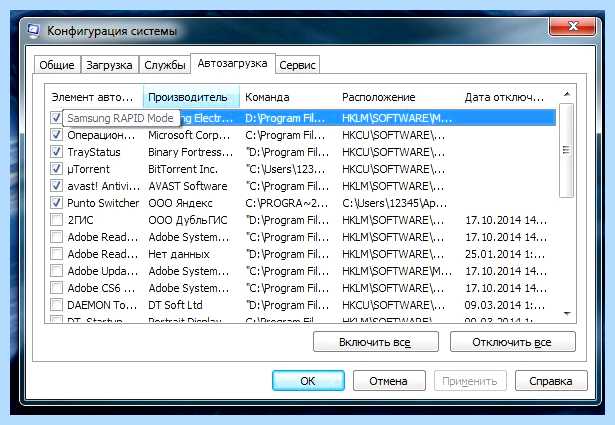The width and height of the screenshot is (615, 425).
Task: Enable the DAEMON Tools checkbox
Action: click(56, 305)
